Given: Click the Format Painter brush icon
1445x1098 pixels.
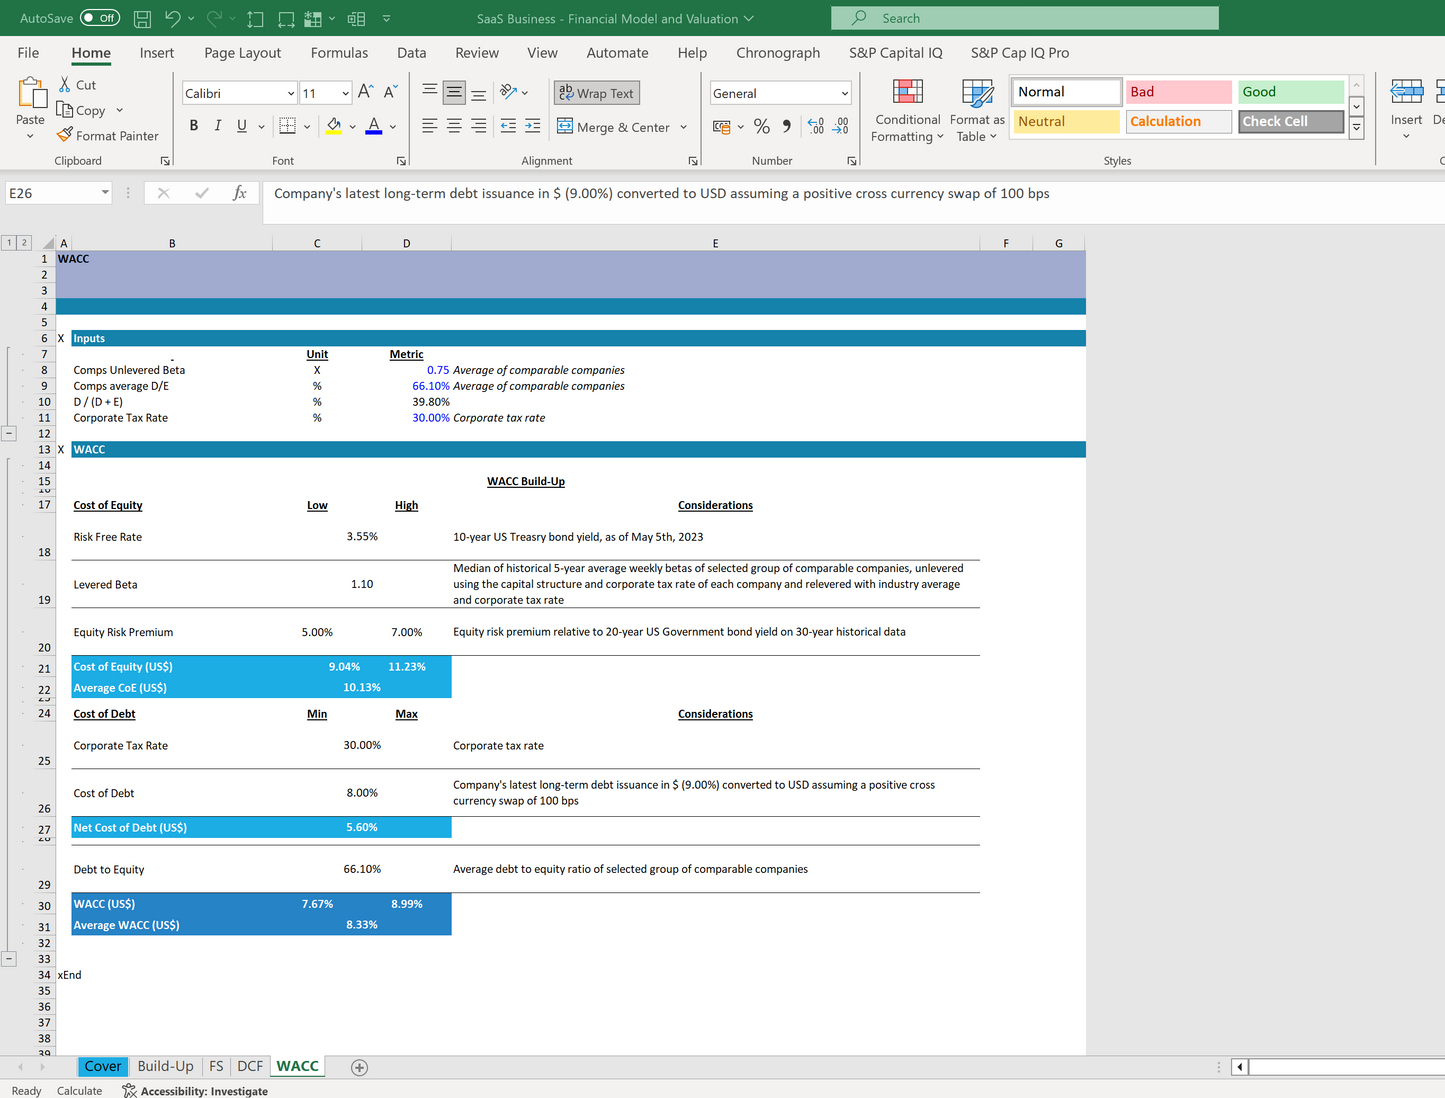Looking at the screenshot, I should click(65, 135).
